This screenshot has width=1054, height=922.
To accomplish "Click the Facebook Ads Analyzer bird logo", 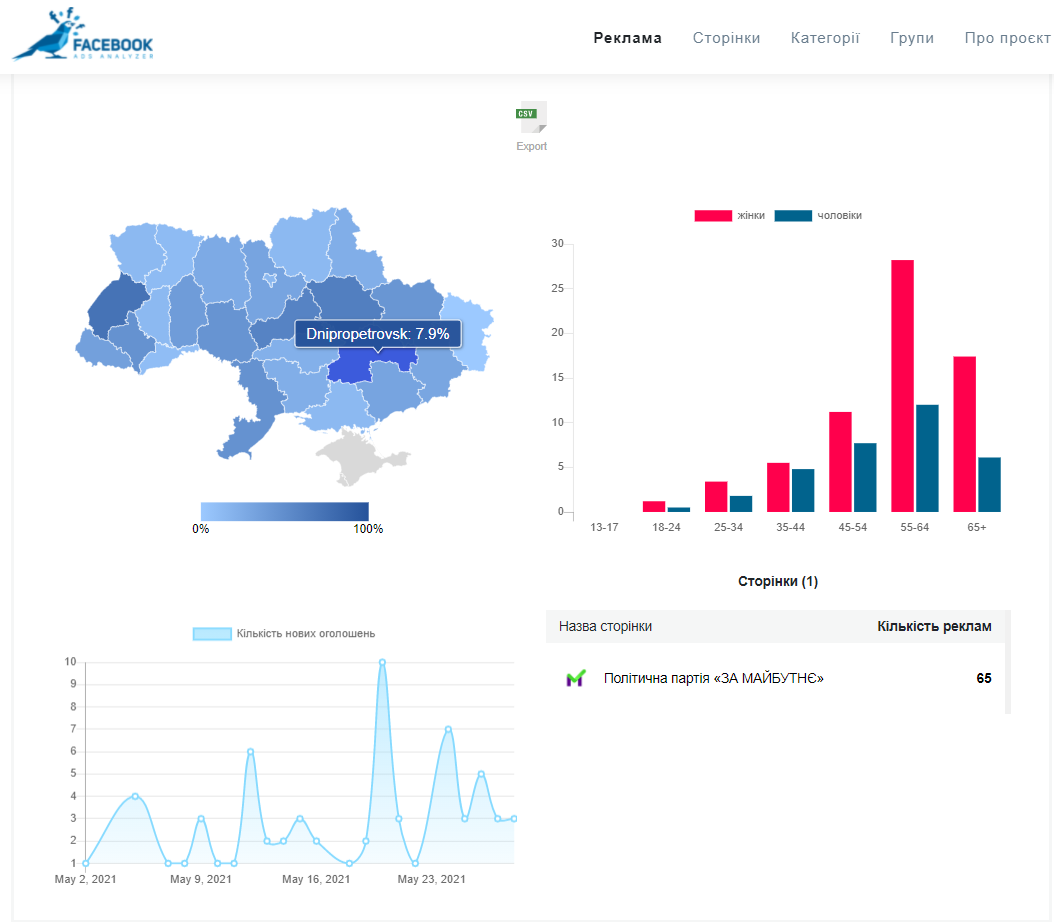I will click(82, 36).
